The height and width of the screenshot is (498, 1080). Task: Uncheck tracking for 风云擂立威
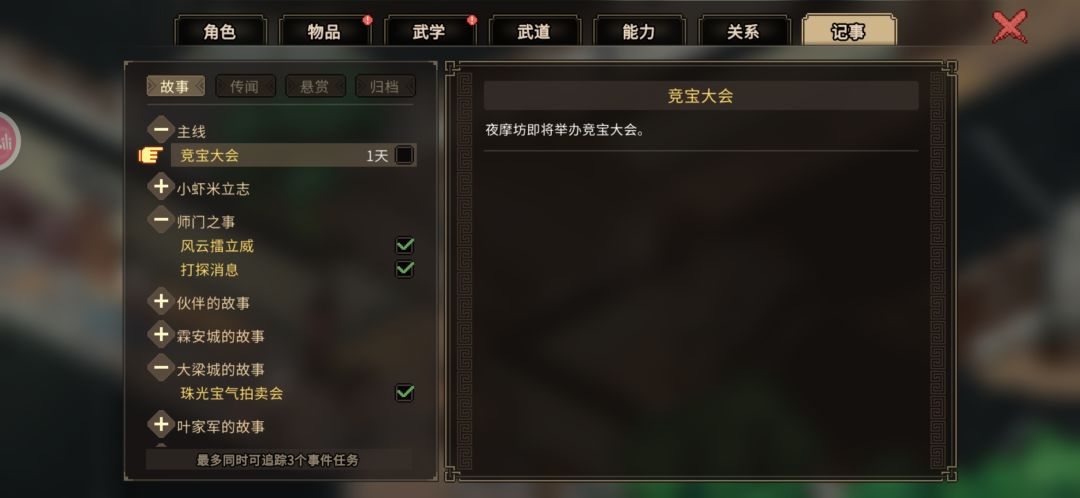tap(404, 245)
